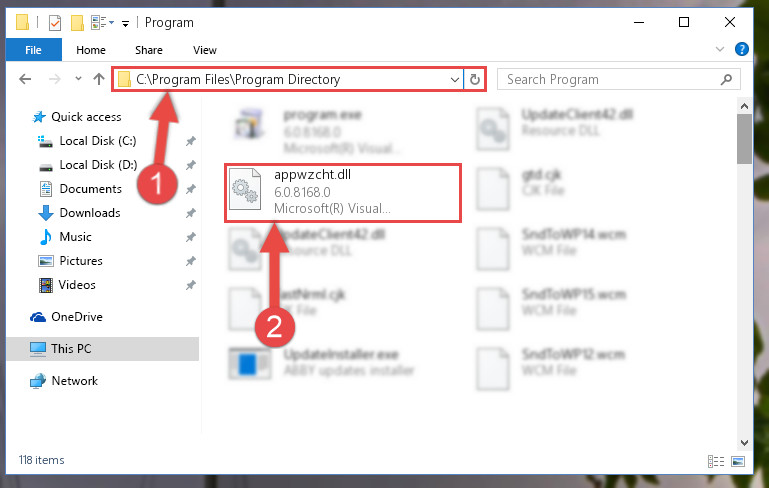The width and height of the screenshot is (769, 488).
Task: Click the folder icon in title bar
Action: [23, 23]
